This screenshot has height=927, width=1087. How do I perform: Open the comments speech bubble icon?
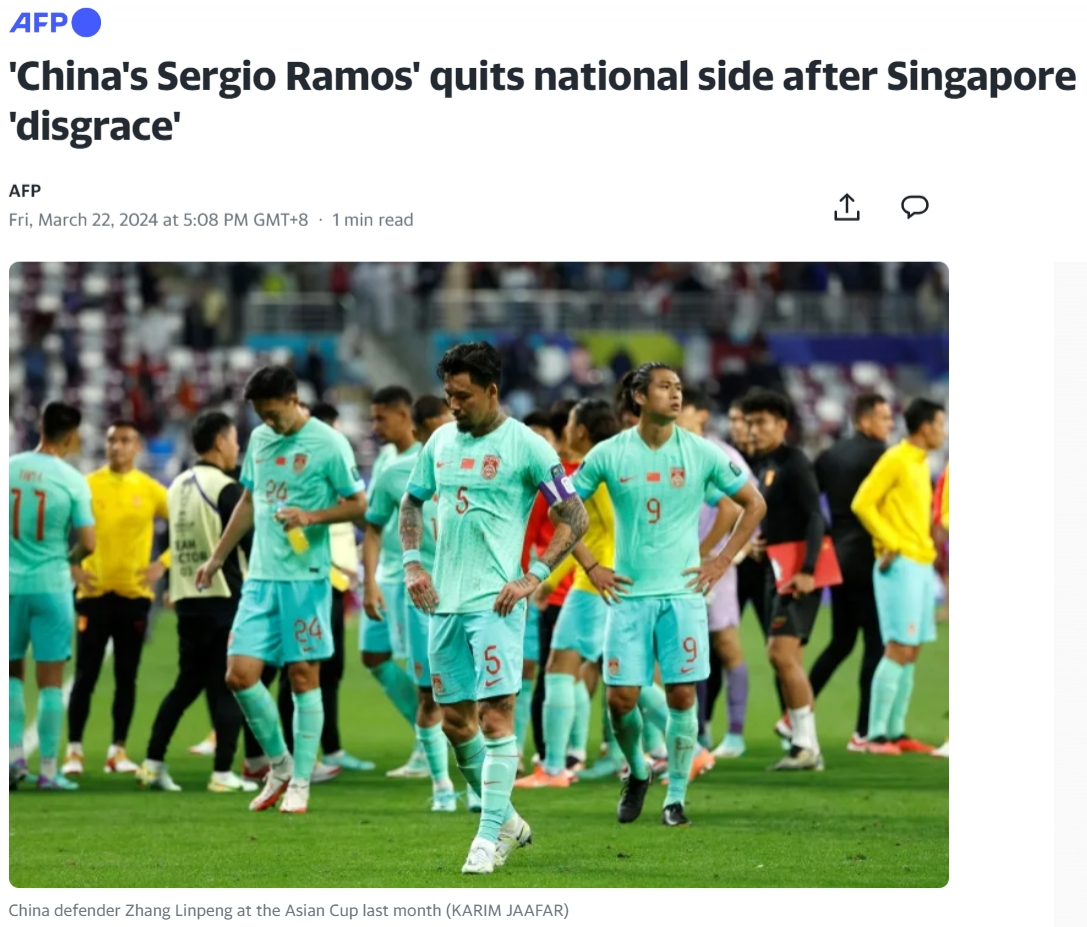coord(914,207)
